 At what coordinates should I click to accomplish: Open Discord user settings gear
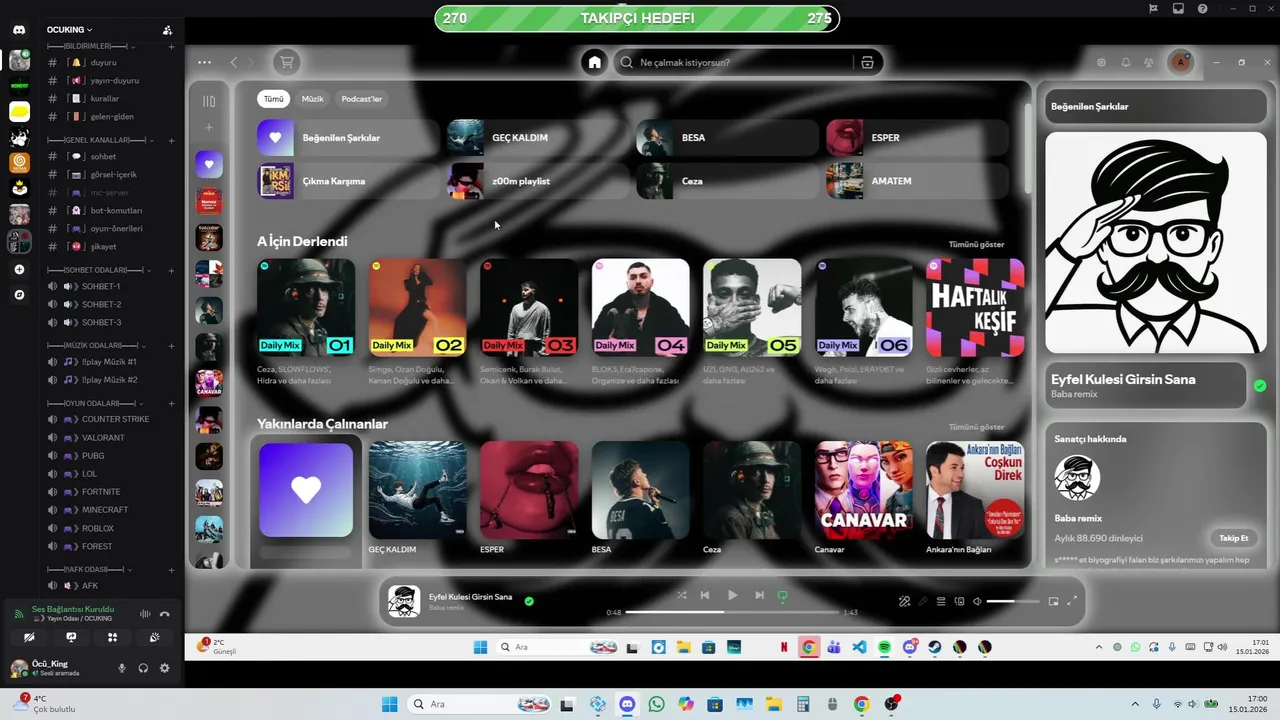tap(165, 668)
